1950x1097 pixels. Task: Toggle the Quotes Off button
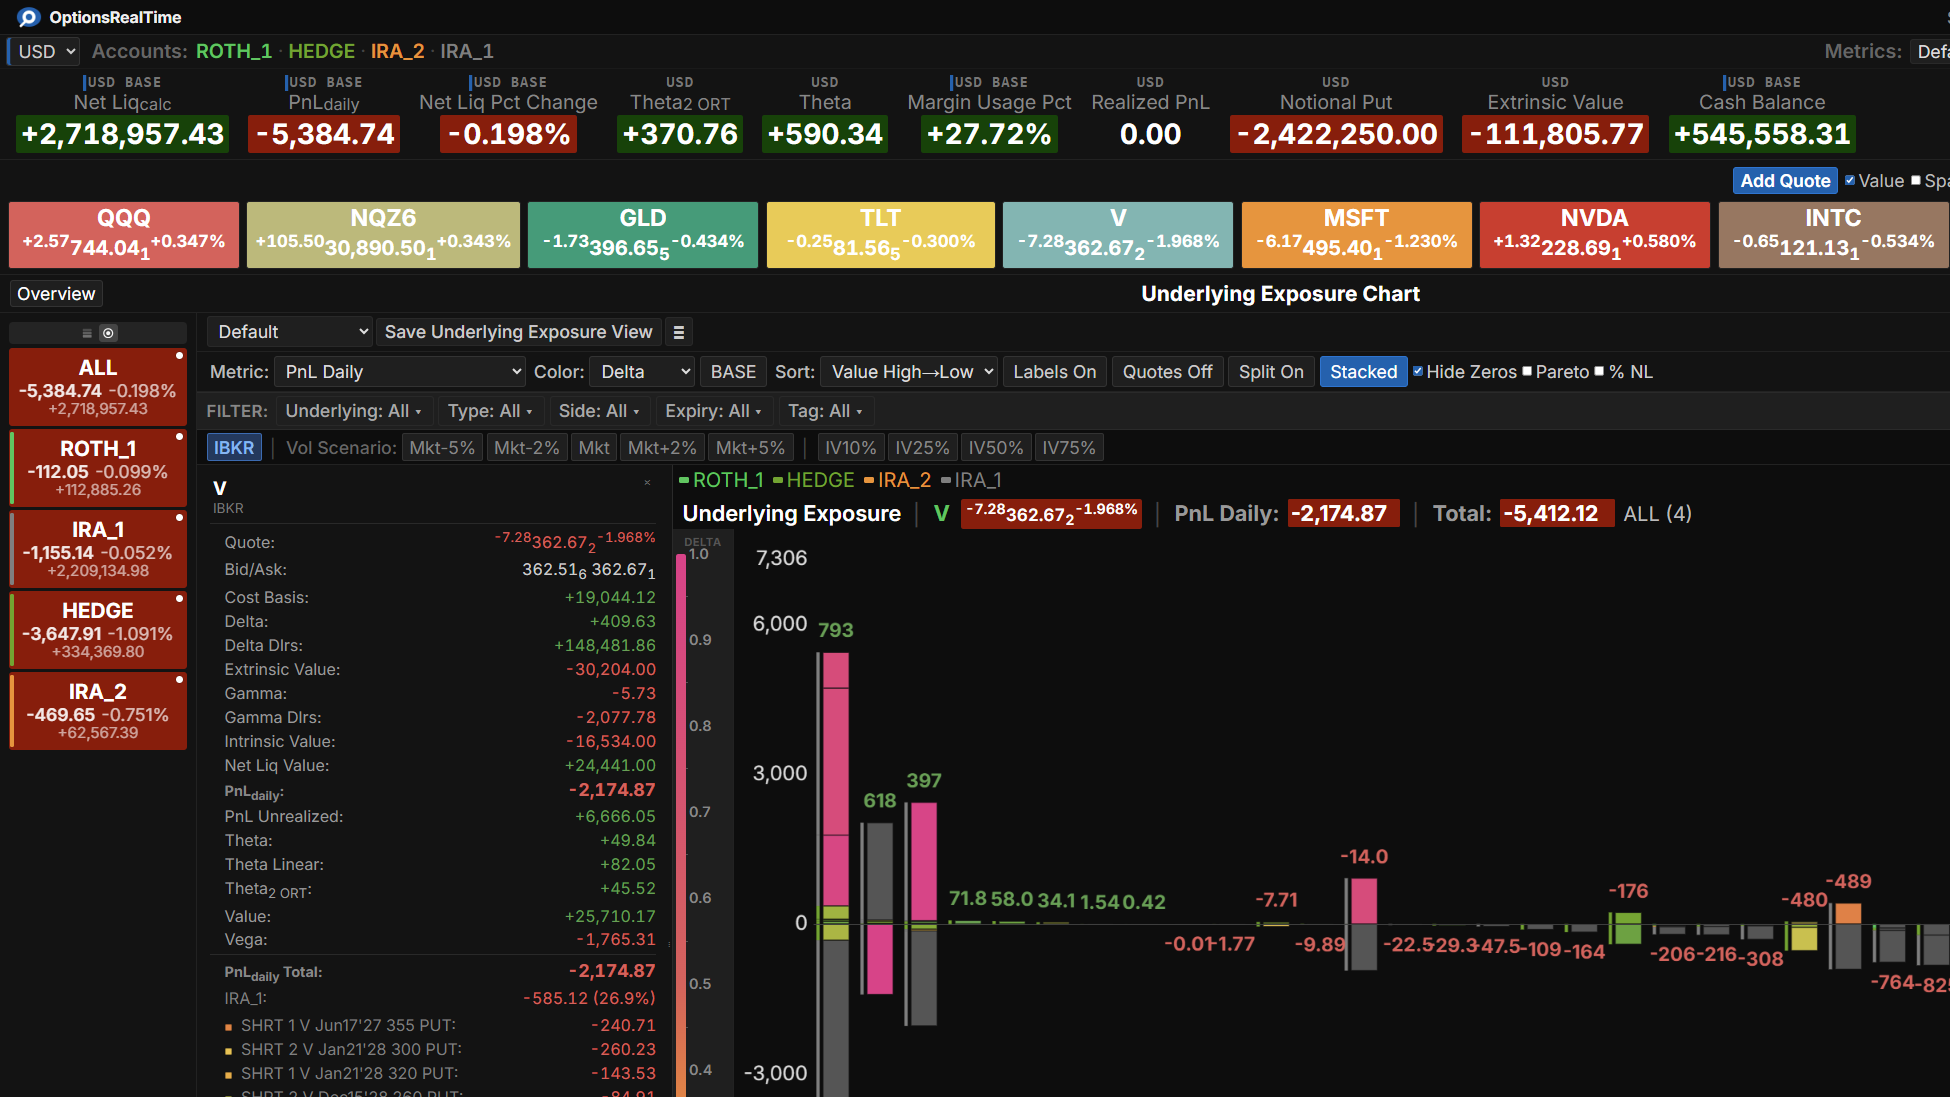[1167, 372]
